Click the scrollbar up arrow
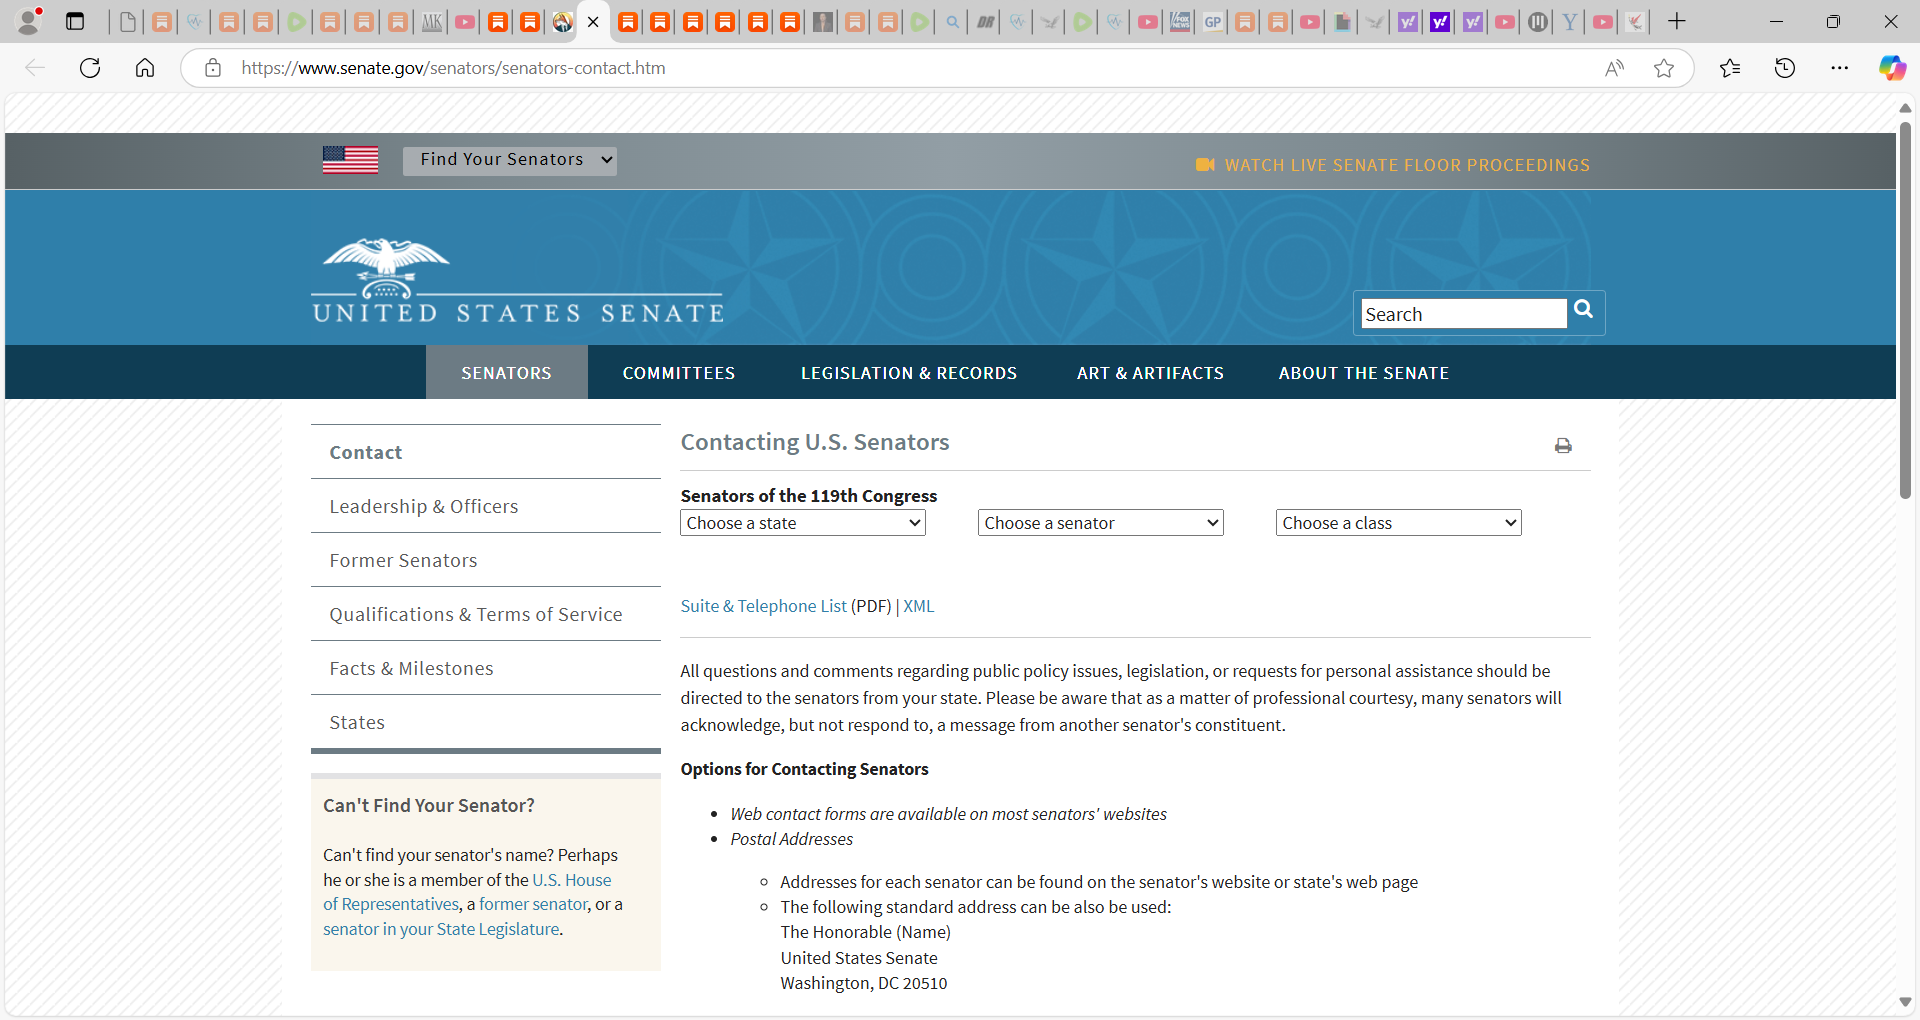Viewport: 1920px width, 1020px height. pos(1905,107)
